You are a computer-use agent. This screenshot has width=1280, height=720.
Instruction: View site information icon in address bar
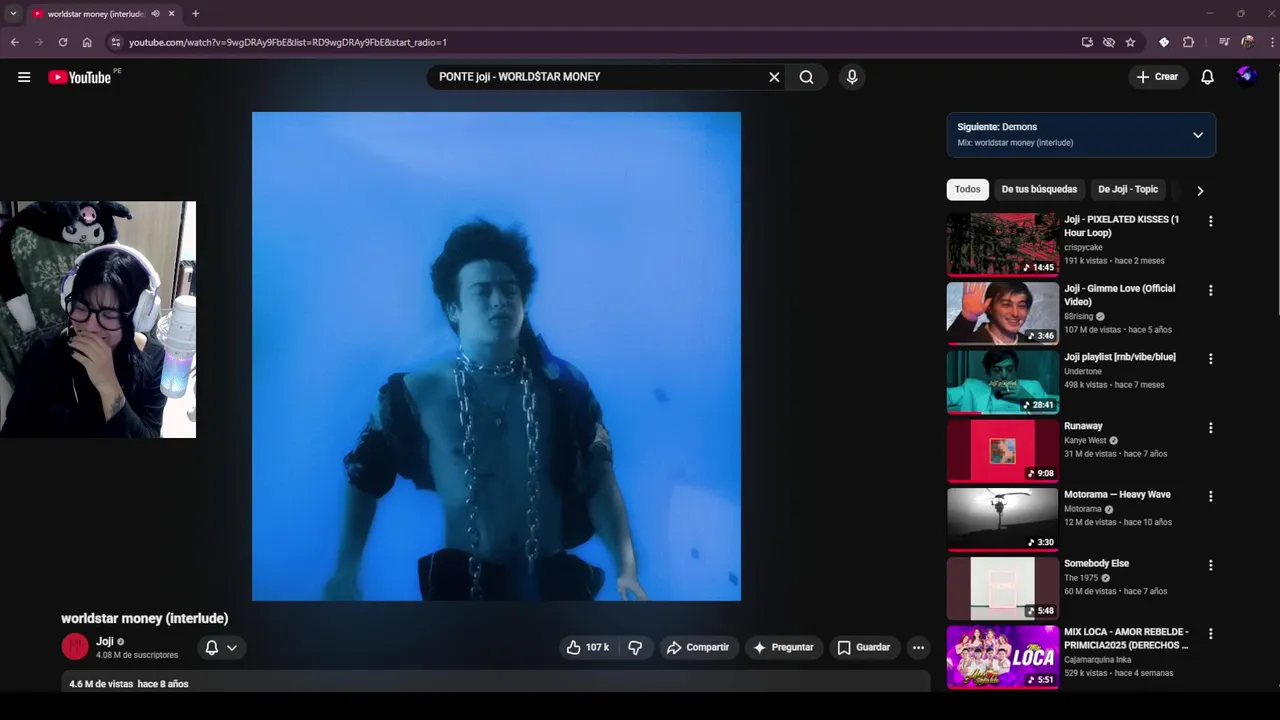tap(116, 42)
